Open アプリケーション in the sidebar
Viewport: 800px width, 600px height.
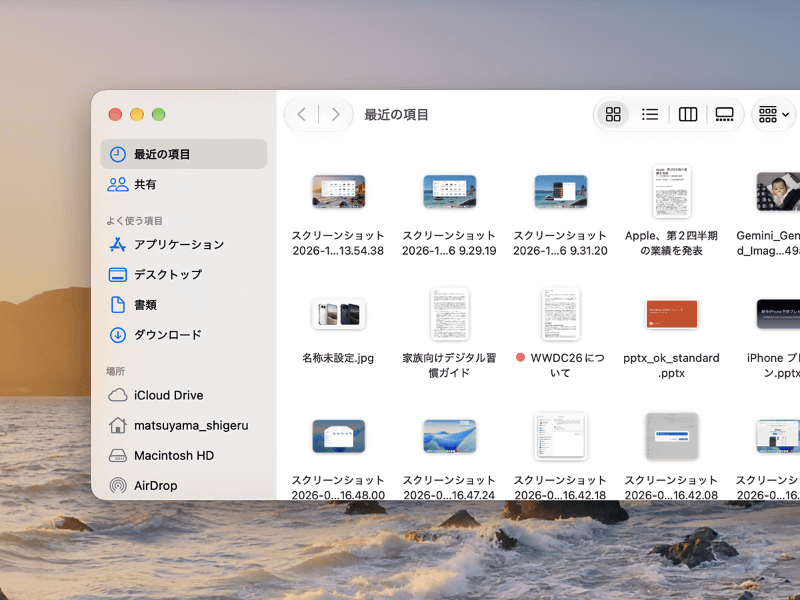(x=184, y=244)
